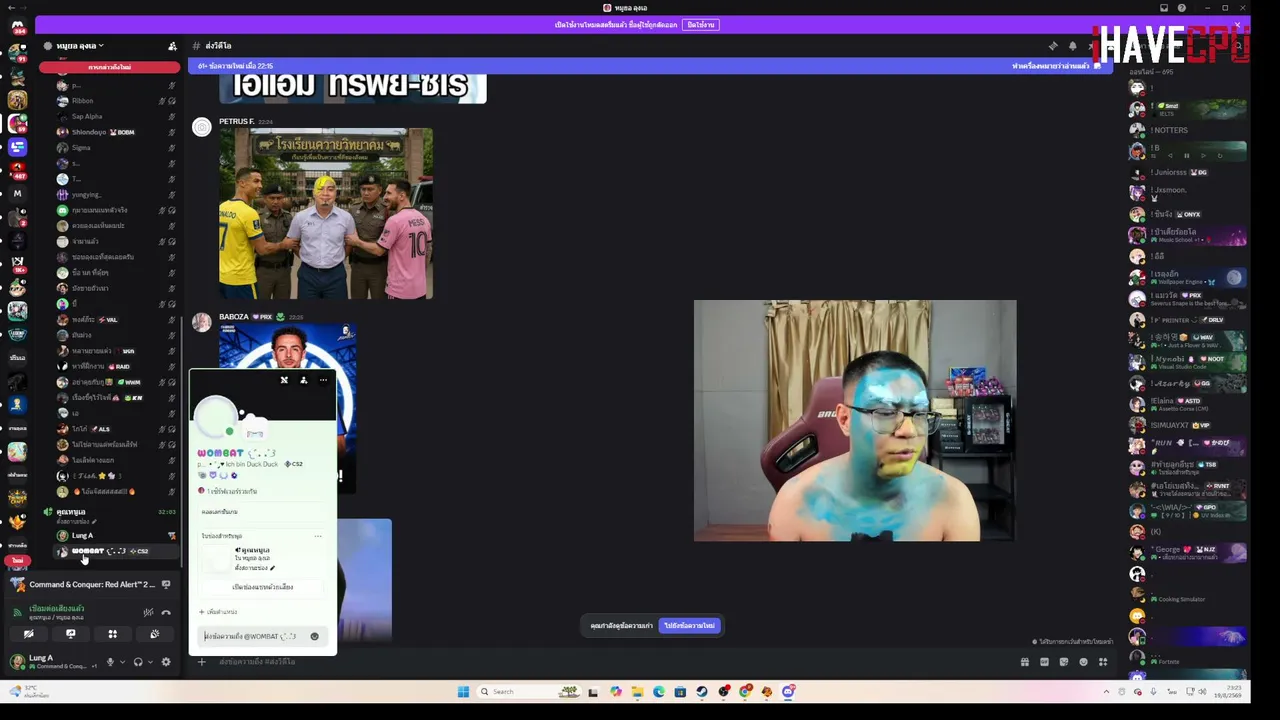Open the server name dropdown menu

80,46
